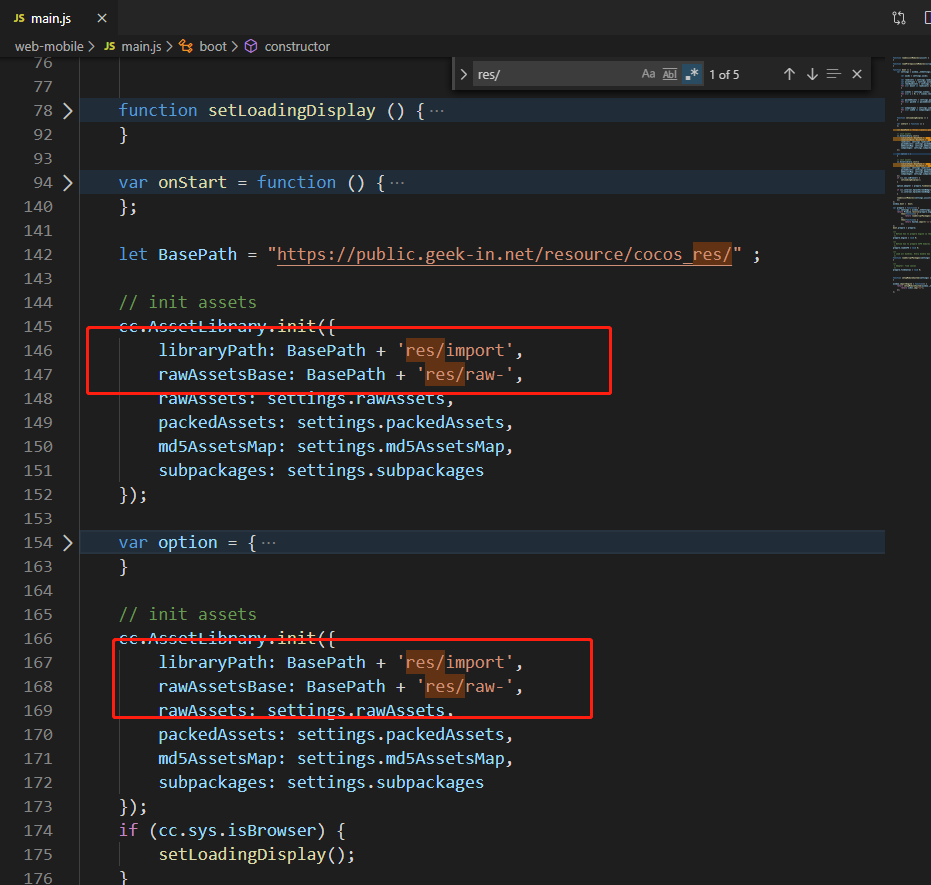Viewport: 931px width, 885px height.
Task: Click line number 167 in the gutter
Action: 38,662
